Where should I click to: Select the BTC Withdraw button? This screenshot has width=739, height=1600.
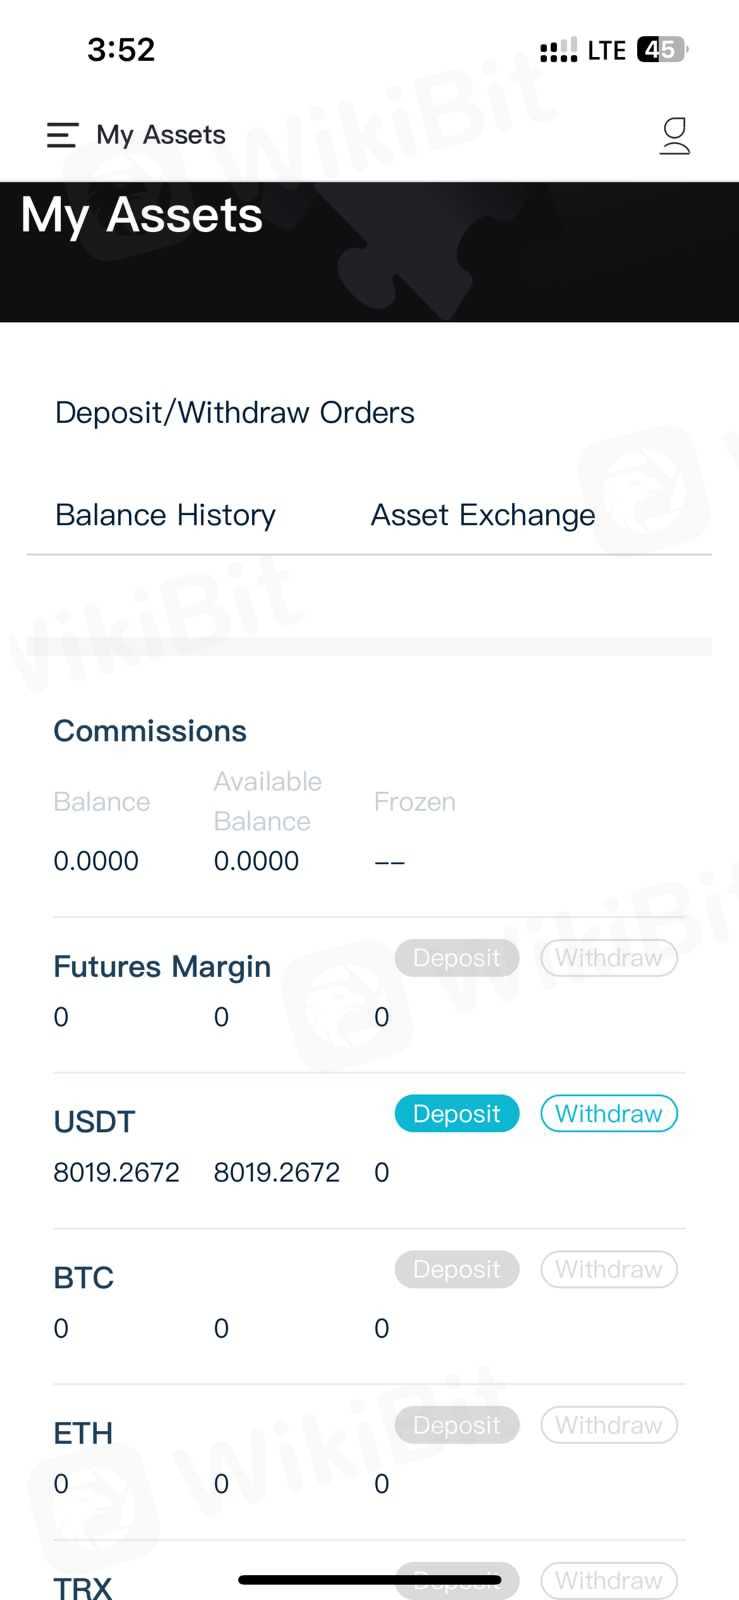tap(608, 1270)
